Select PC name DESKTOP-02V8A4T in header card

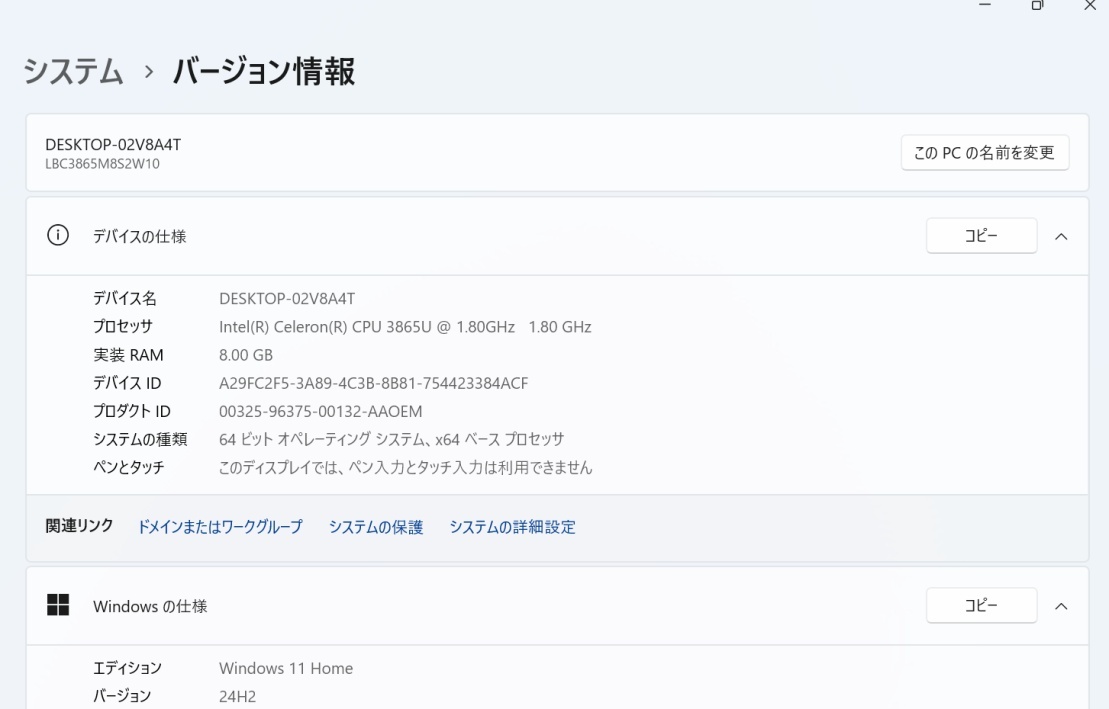pyautogui.click(x=113, y=145)
